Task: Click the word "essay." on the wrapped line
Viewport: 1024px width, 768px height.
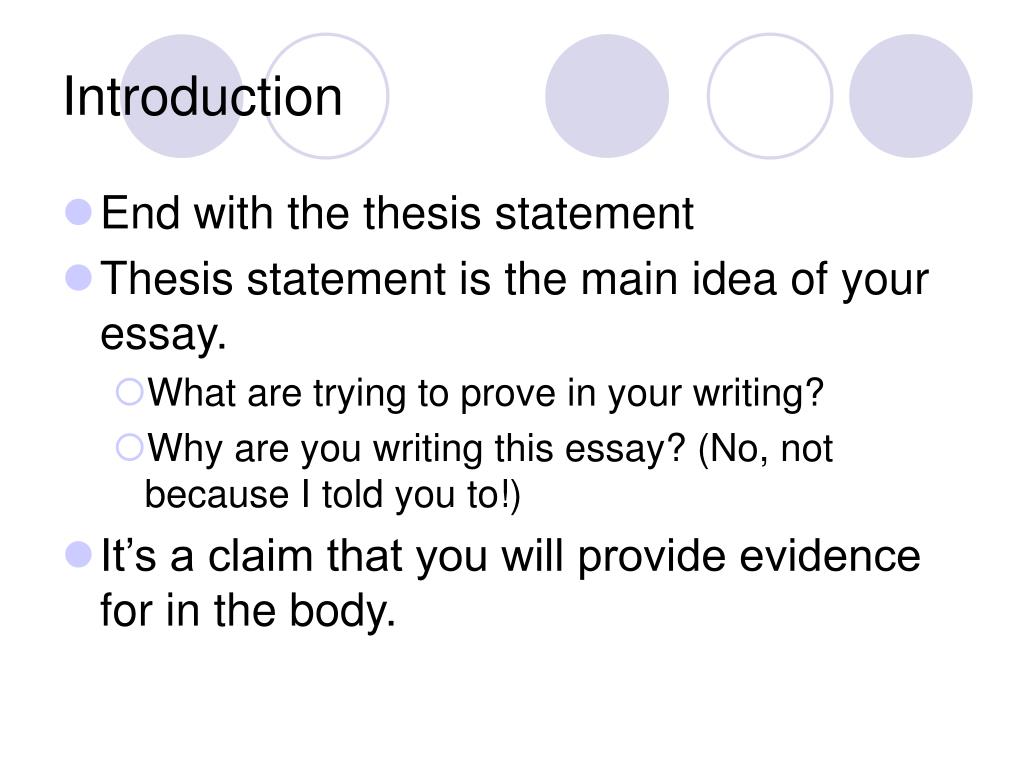Action: coord(163,335)
